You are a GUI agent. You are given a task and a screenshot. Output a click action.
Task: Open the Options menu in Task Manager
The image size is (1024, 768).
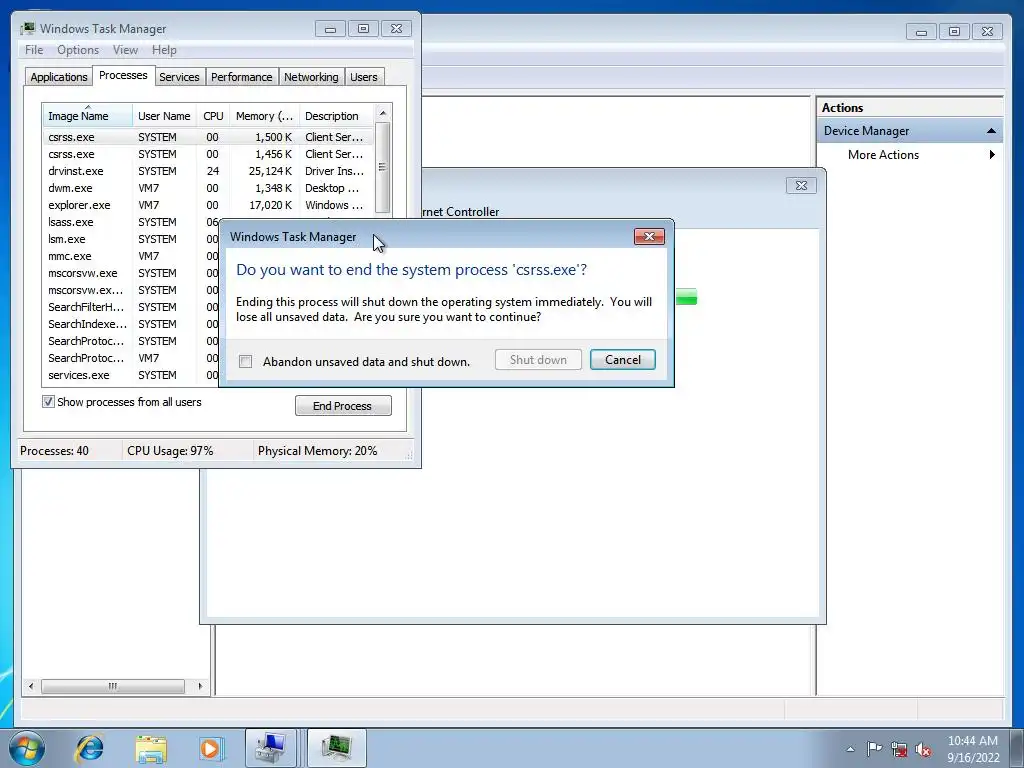78,50
